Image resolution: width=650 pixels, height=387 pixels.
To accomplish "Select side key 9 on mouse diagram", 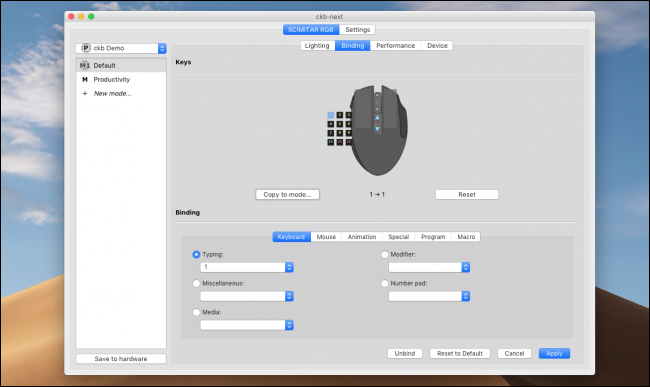I will pos(349,133).
